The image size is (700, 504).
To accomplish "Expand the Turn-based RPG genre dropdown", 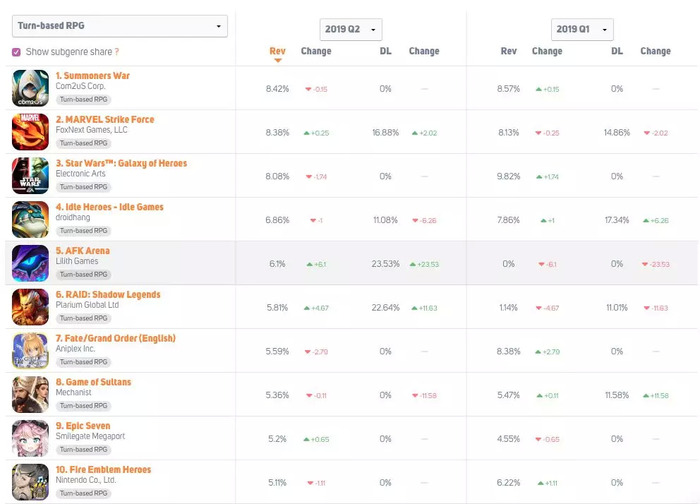I will [120, 26].
